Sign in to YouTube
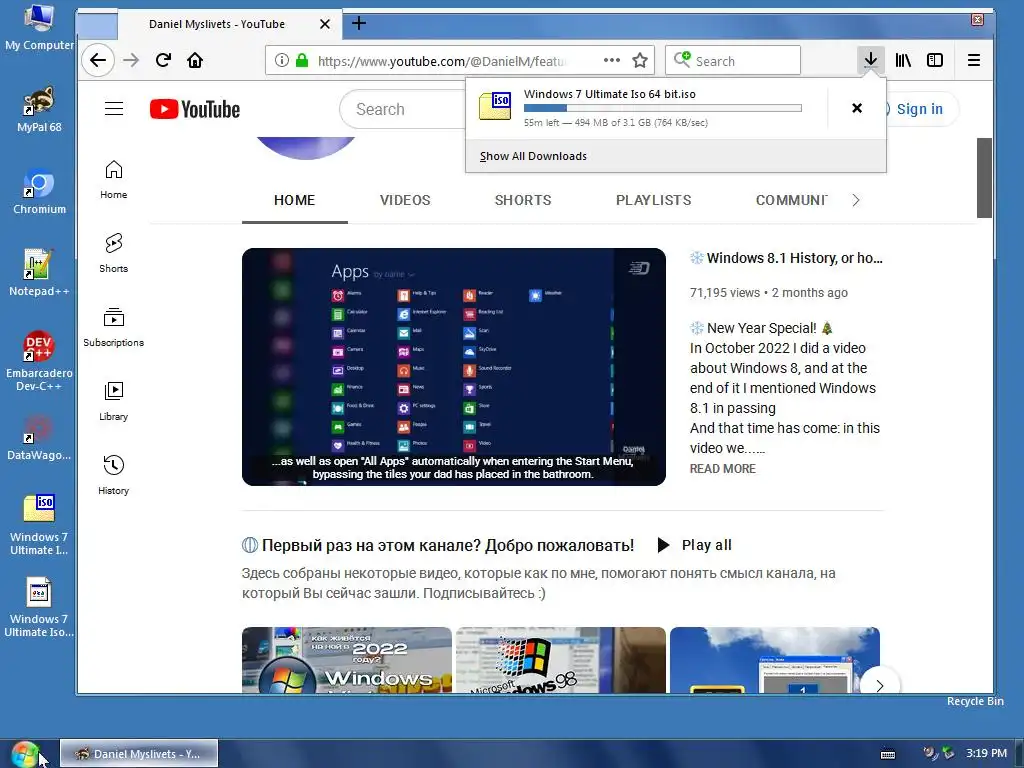Screen dimensions: 1024x768 pyautogui.click(x=919, y=109)
